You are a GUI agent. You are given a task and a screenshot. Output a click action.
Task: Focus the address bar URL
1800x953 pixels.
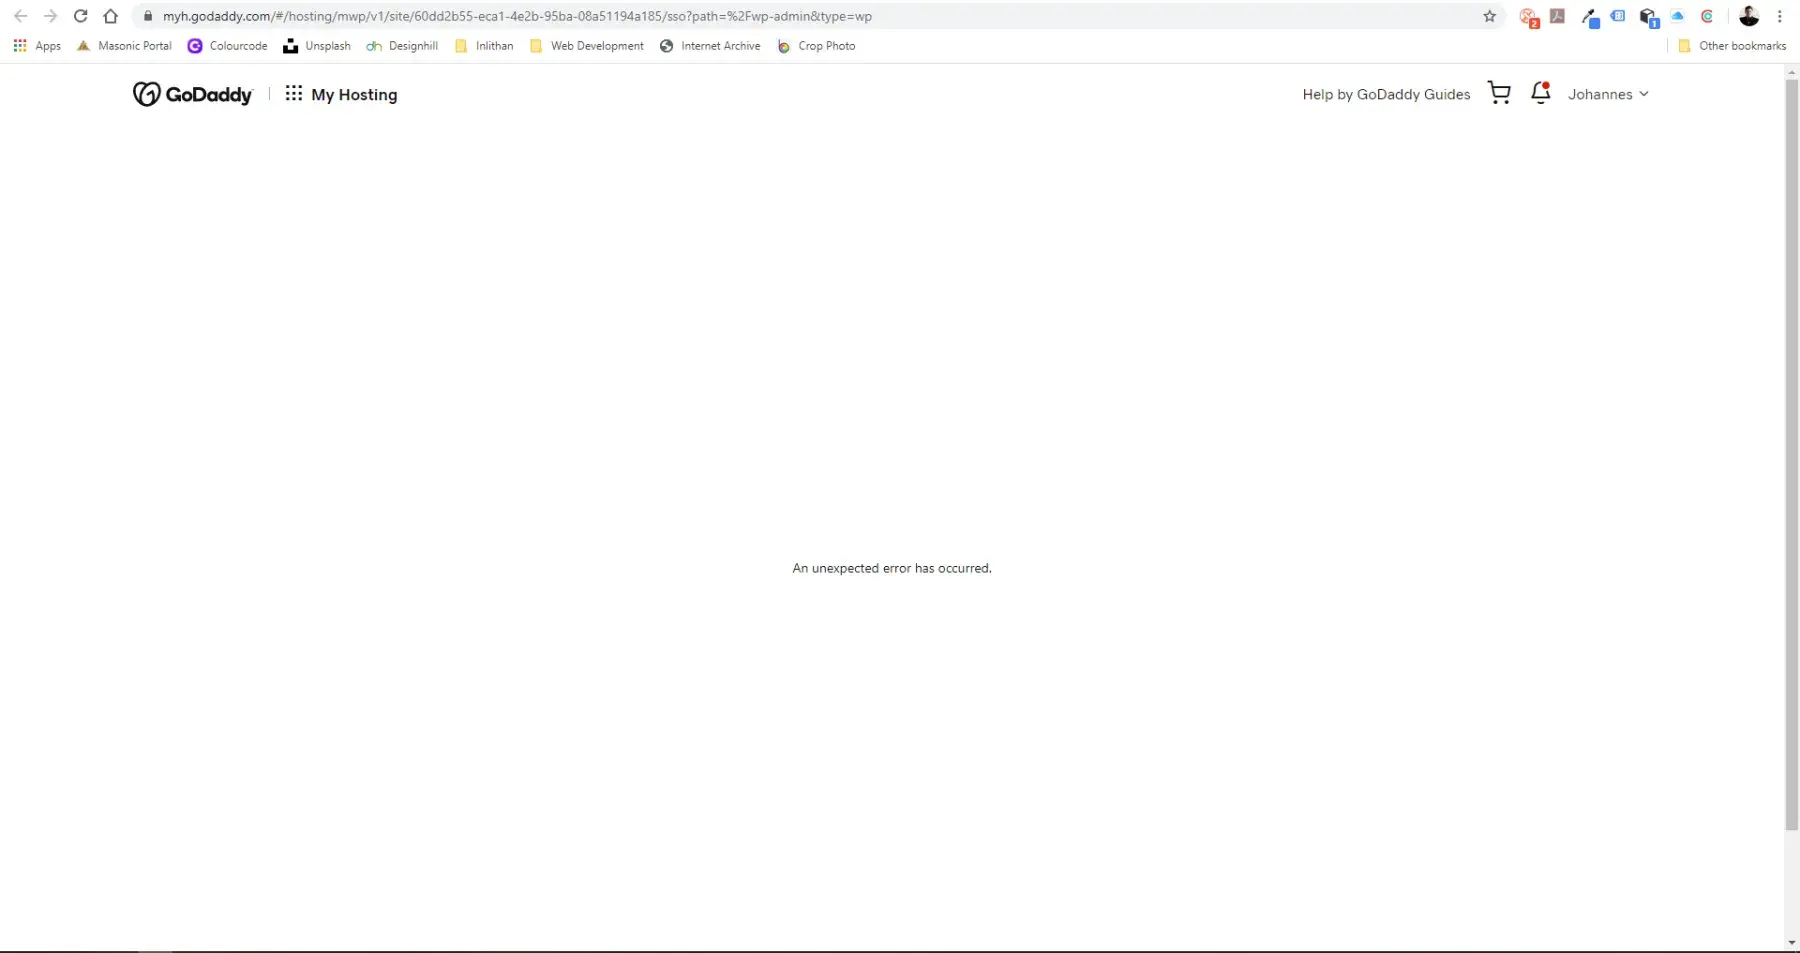pyautogui.click(x=517, y=16)
